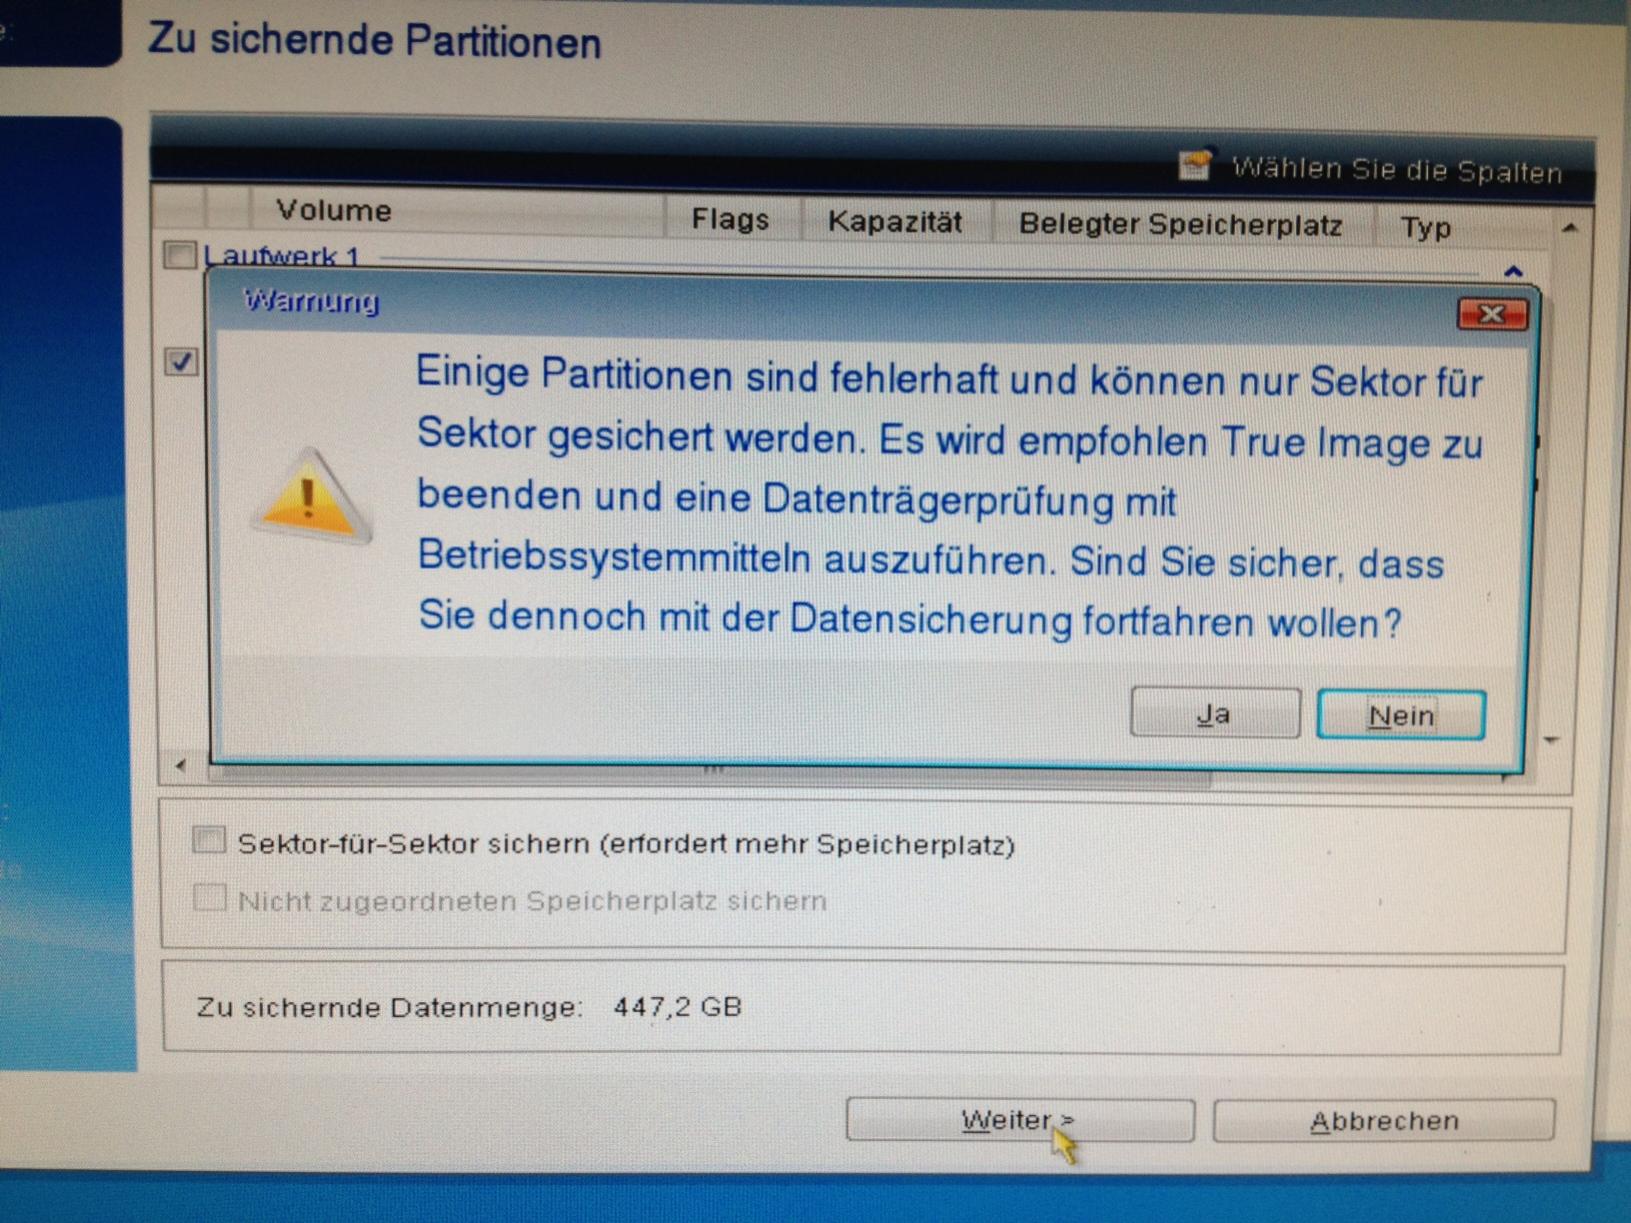Viewport: 1631px width, 1223px height.
Task: Sort by the Flags column header
Action: coord(731,219)
